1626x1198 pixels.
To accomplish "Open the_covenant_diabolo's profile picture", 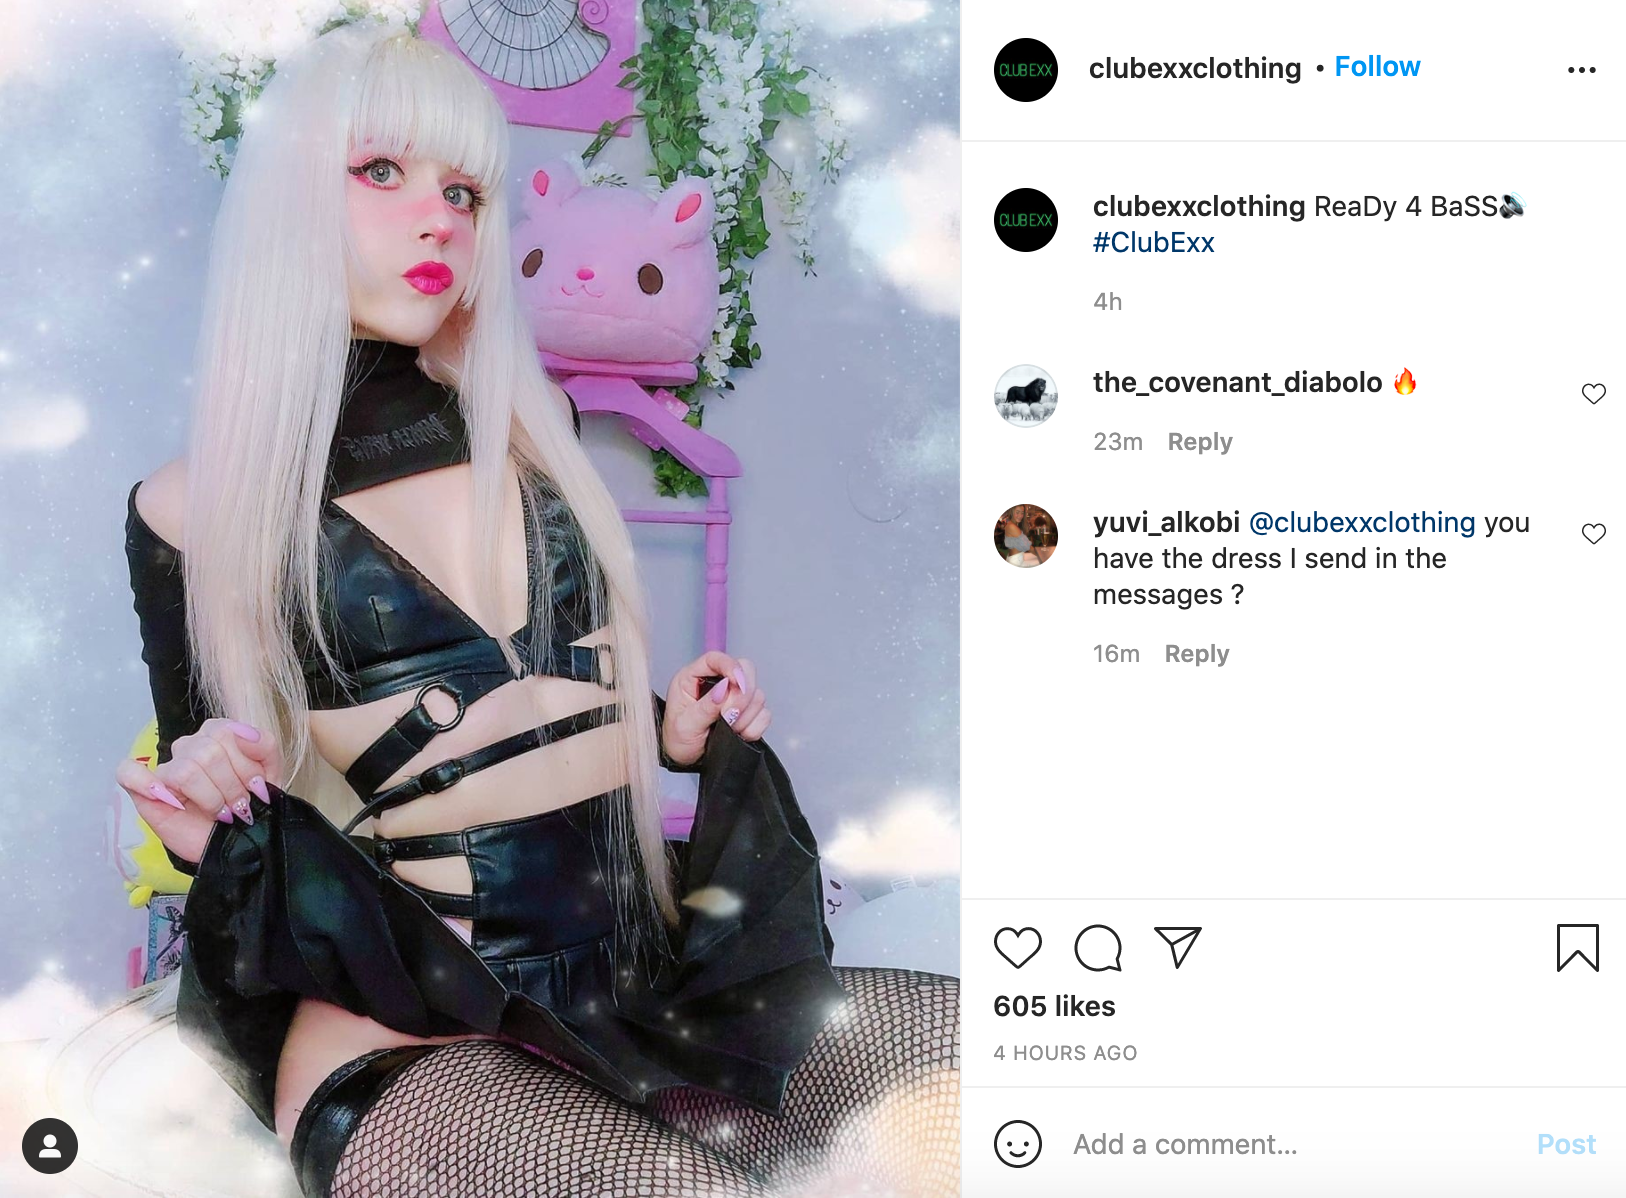I will [x=1026, y=396].
